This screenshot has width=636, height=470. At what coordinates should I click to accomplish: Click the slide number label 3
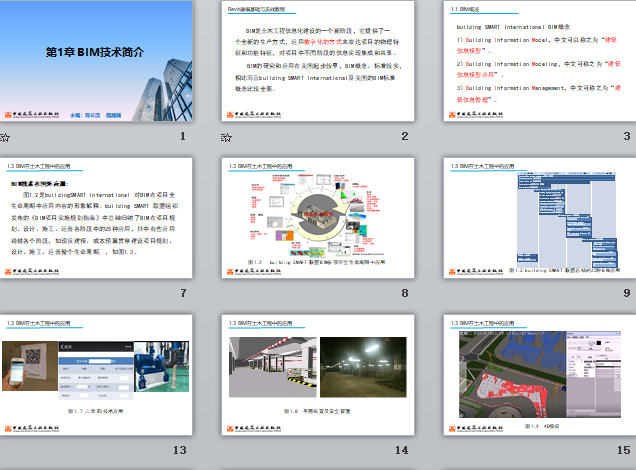pos(627,136)
